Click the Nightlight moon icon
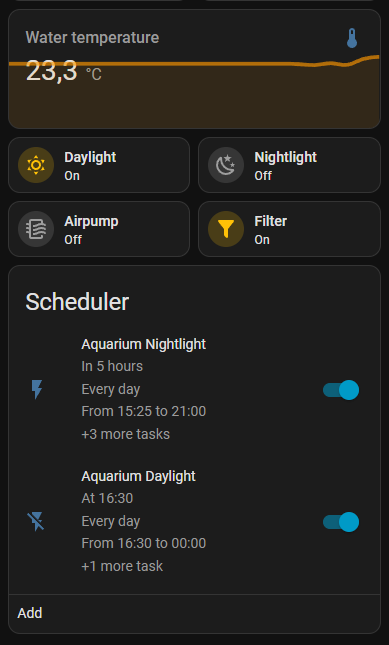The image size is (389, 645). click(x=226, y=165)
